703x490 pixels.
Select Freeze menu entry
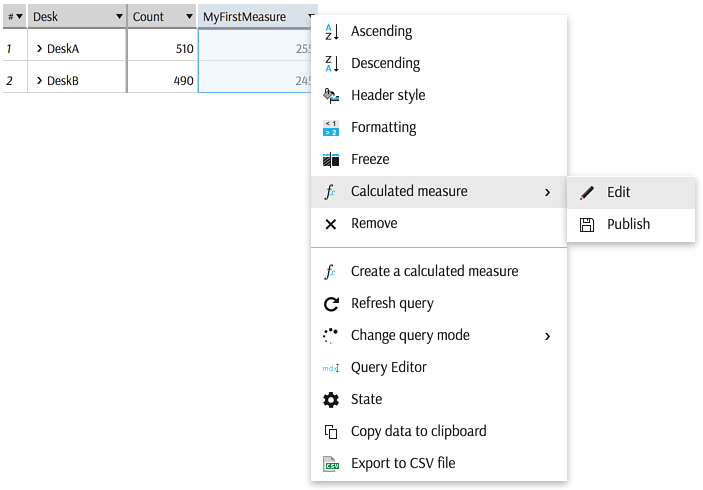tap(439, 159)
